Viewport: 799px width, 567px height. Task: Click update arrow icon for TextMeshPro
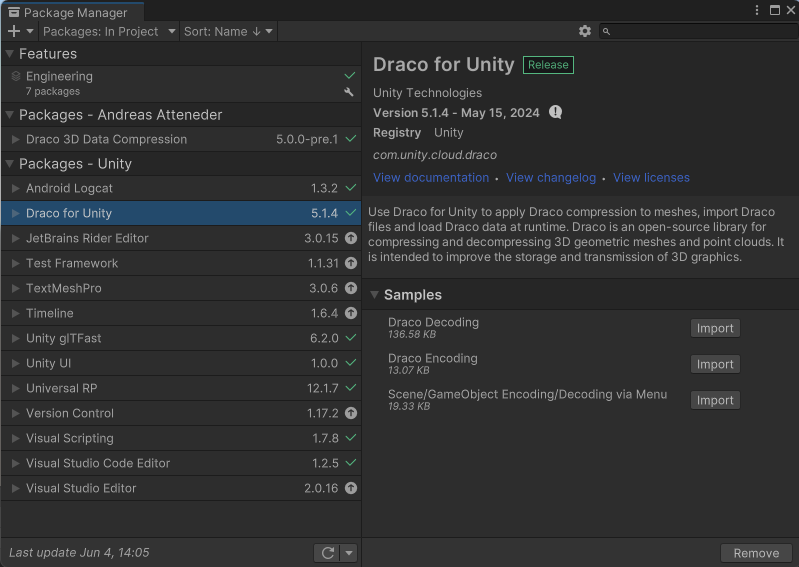(x=351, y=288)
